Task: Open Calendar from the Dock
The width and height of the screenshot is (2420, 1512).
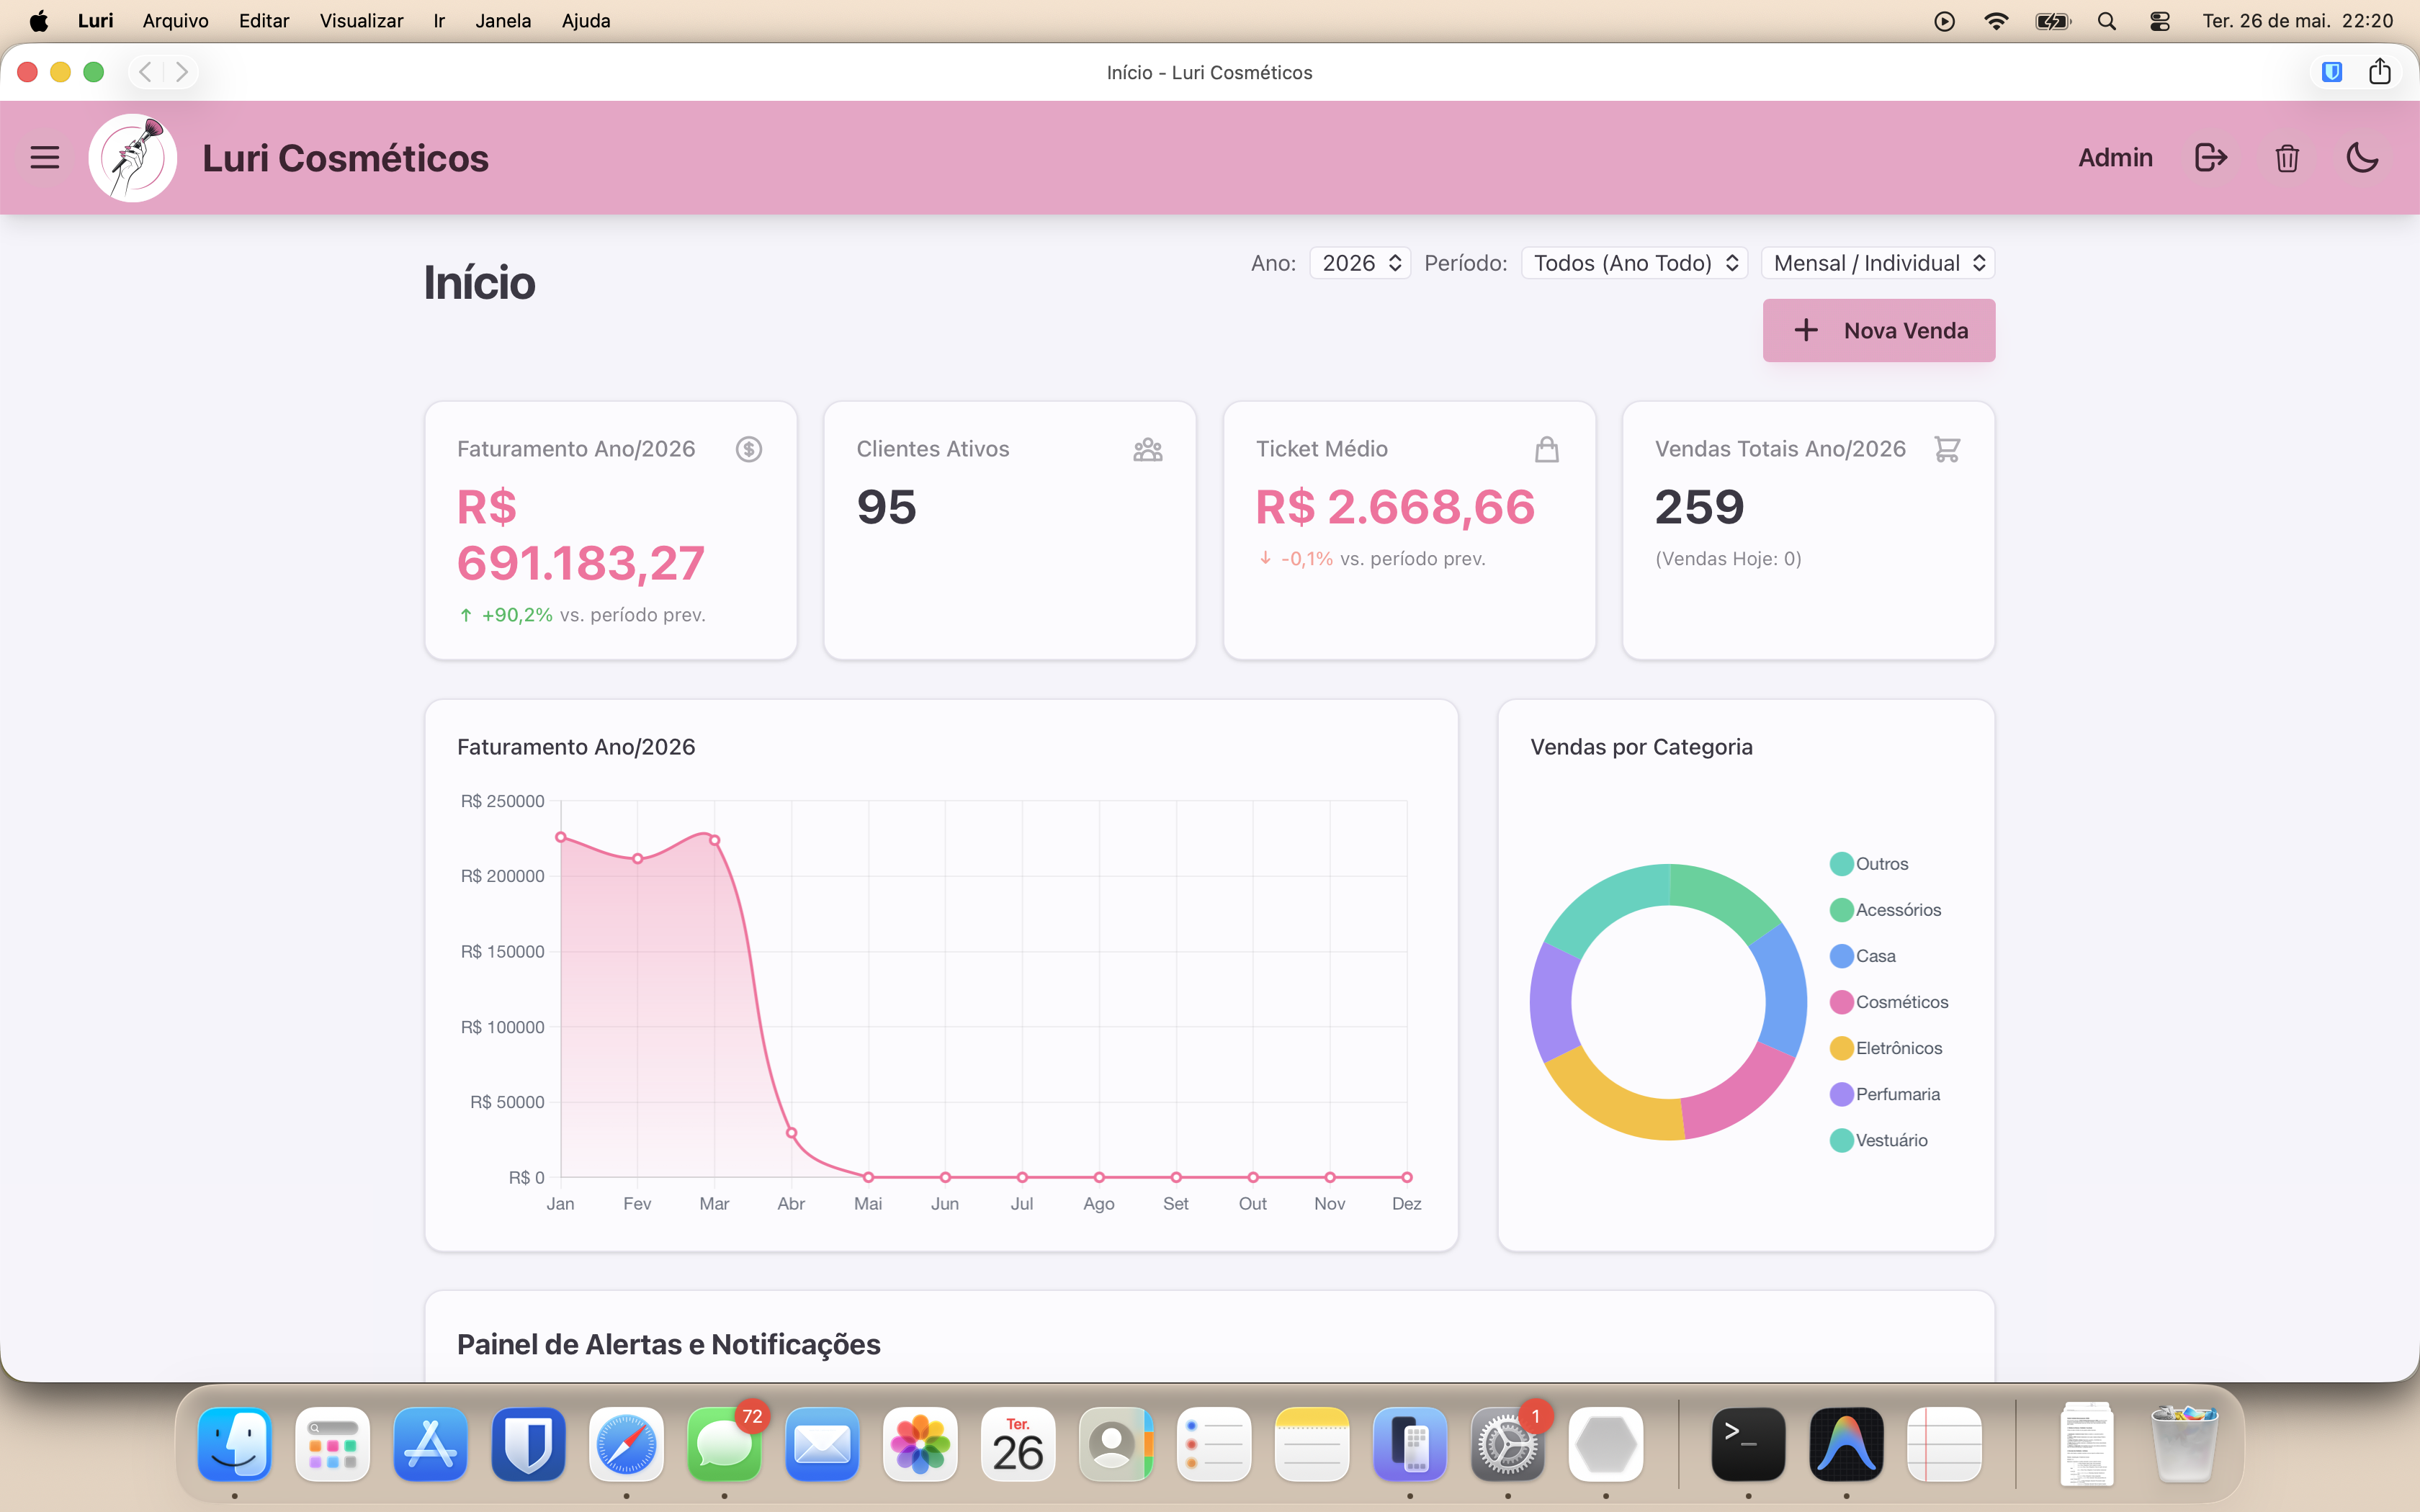Action: [x=1018, y=1444]
